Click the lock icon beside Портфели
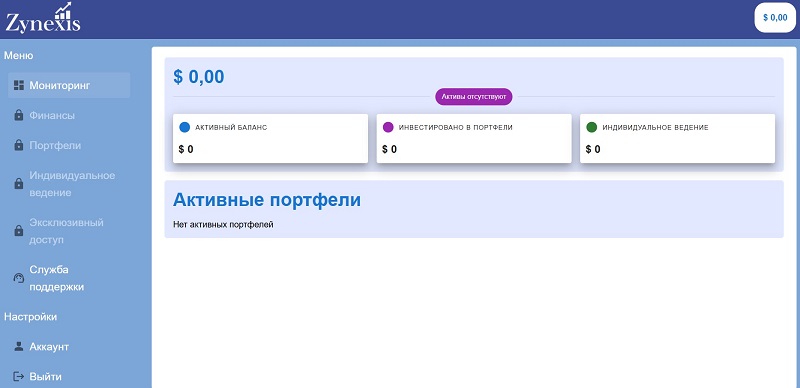This screenshot has height=388, width=800. pyautogui.click(x=19, y=146)
